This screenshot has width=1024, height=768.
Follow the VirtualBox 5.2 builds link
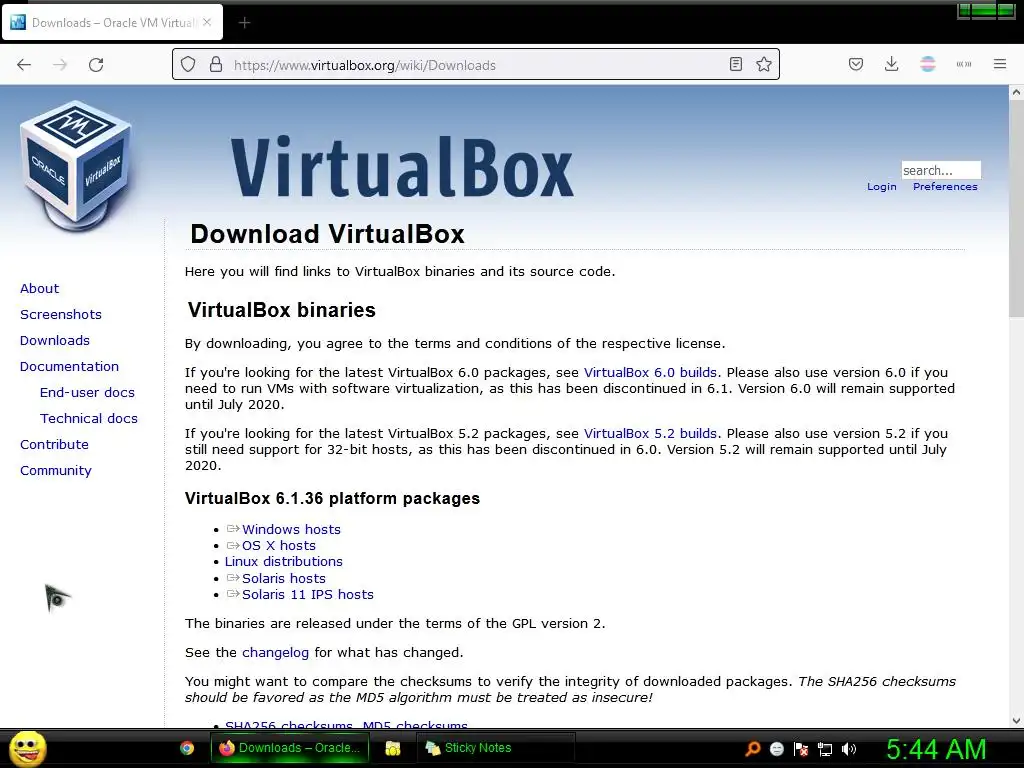coord(650,433)
